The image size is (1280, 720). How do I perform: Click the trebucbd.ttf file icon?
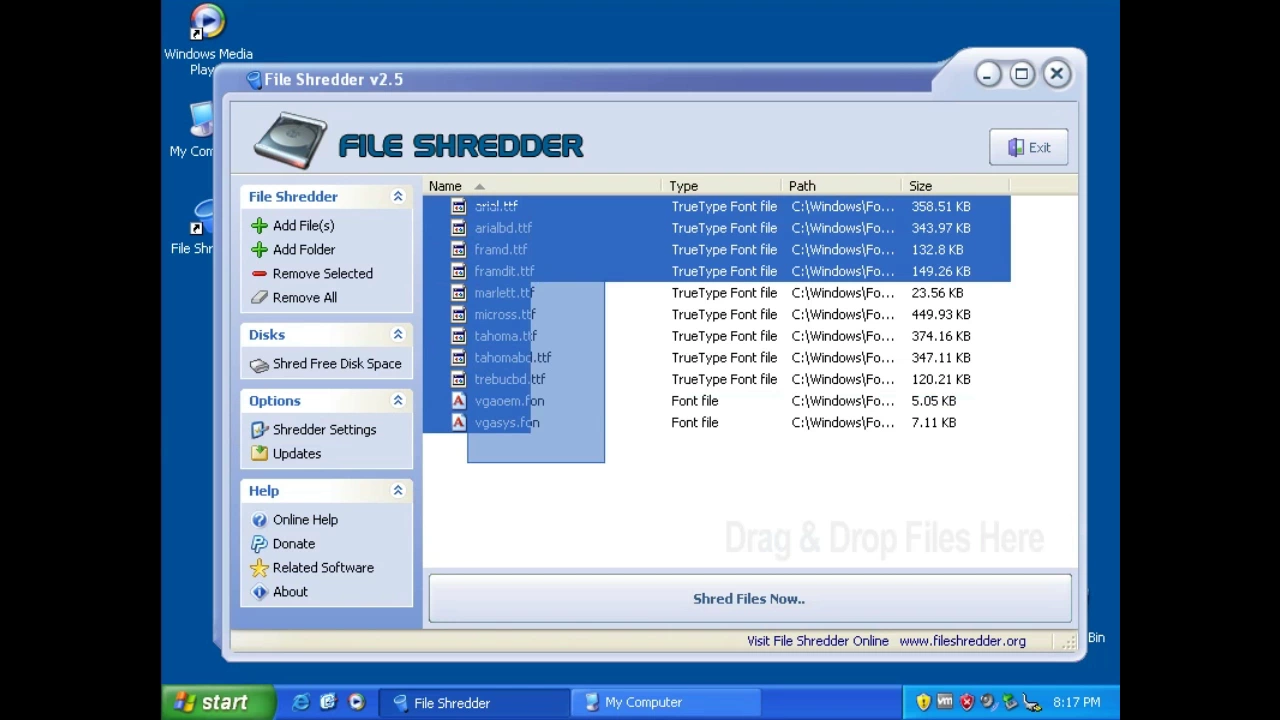pyautogui.click(x=458, y=379)
